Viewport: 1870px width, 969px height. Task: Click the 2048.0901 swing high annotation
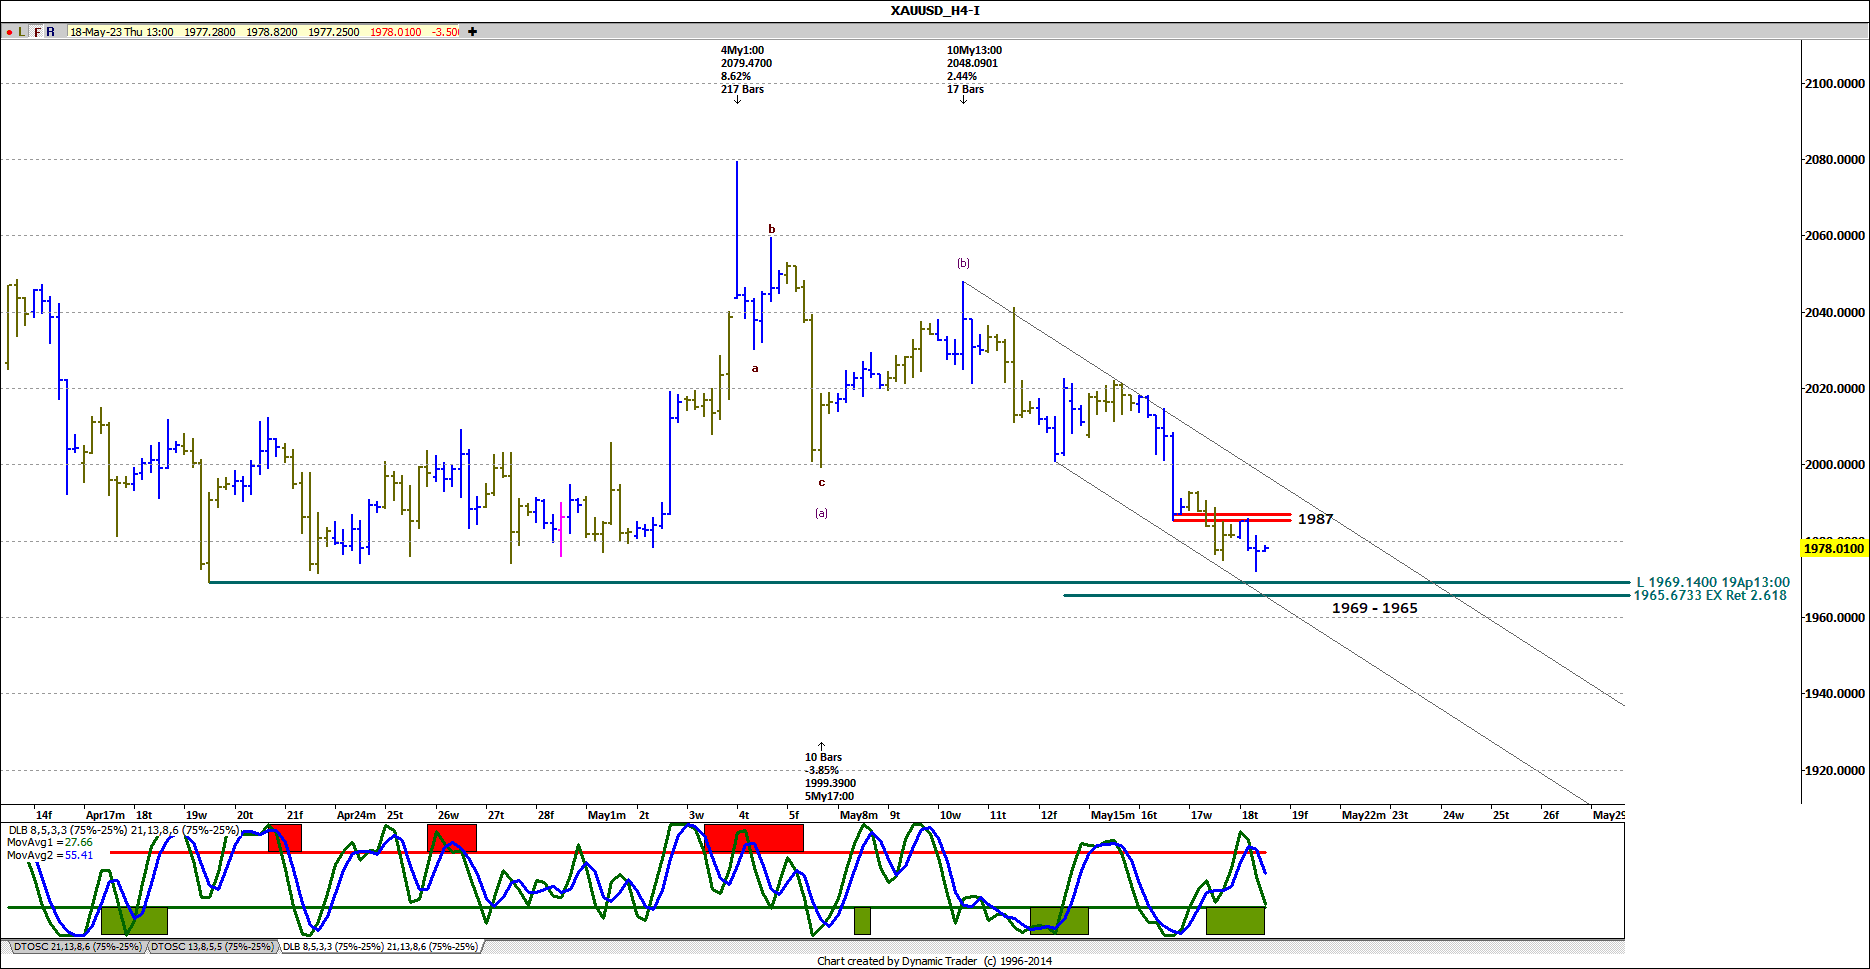(972, 63)
